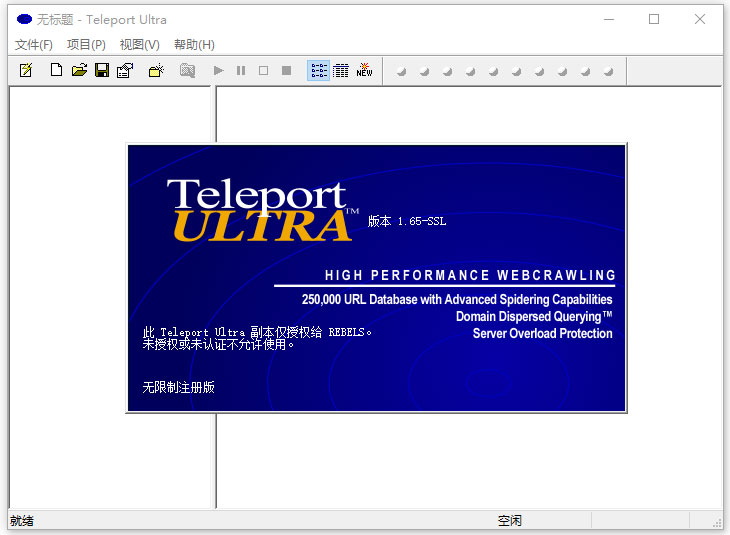This screenshot has width=730, height=535.
Task: Click the first thread status indicator
Action: (401, 71)
